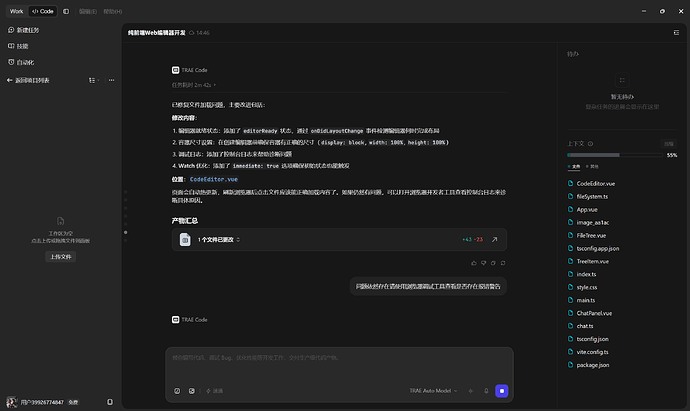Open the 帮助(H) menu

click(x=113, y=11)
